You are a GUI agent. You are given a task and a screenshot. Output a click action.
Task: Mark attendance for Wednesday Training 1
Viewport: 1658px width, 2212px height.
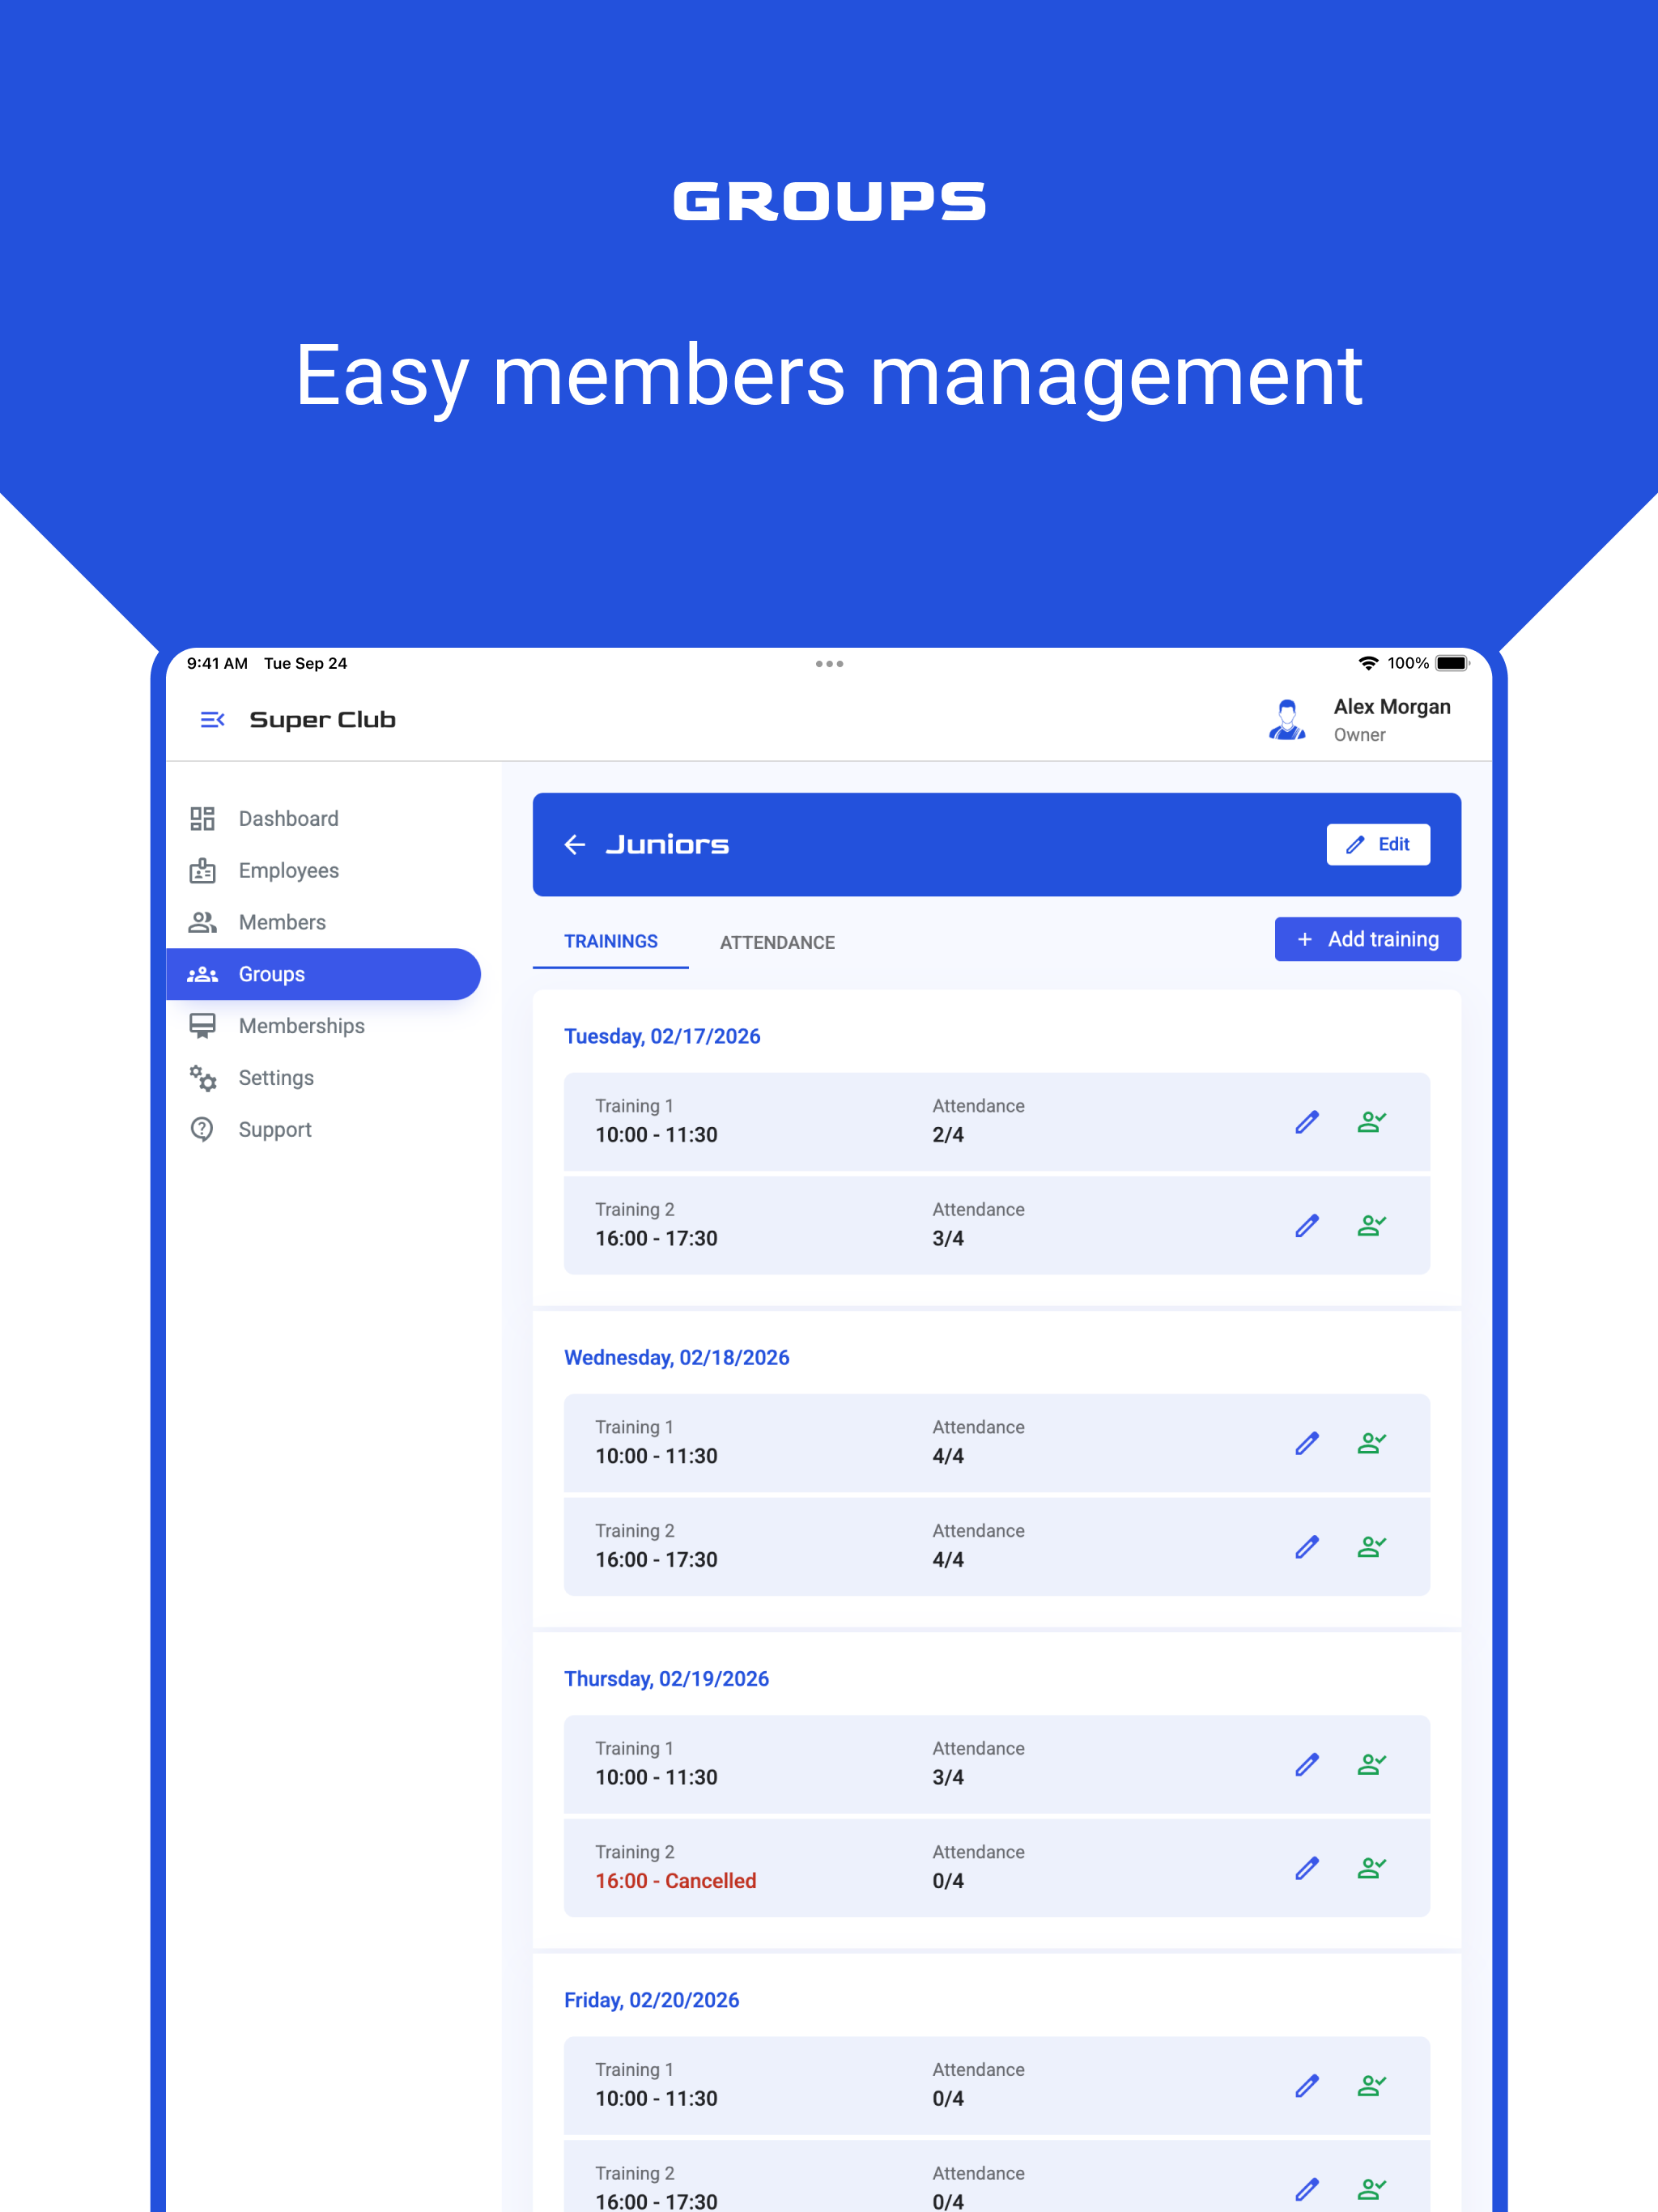point(1371,1444)
